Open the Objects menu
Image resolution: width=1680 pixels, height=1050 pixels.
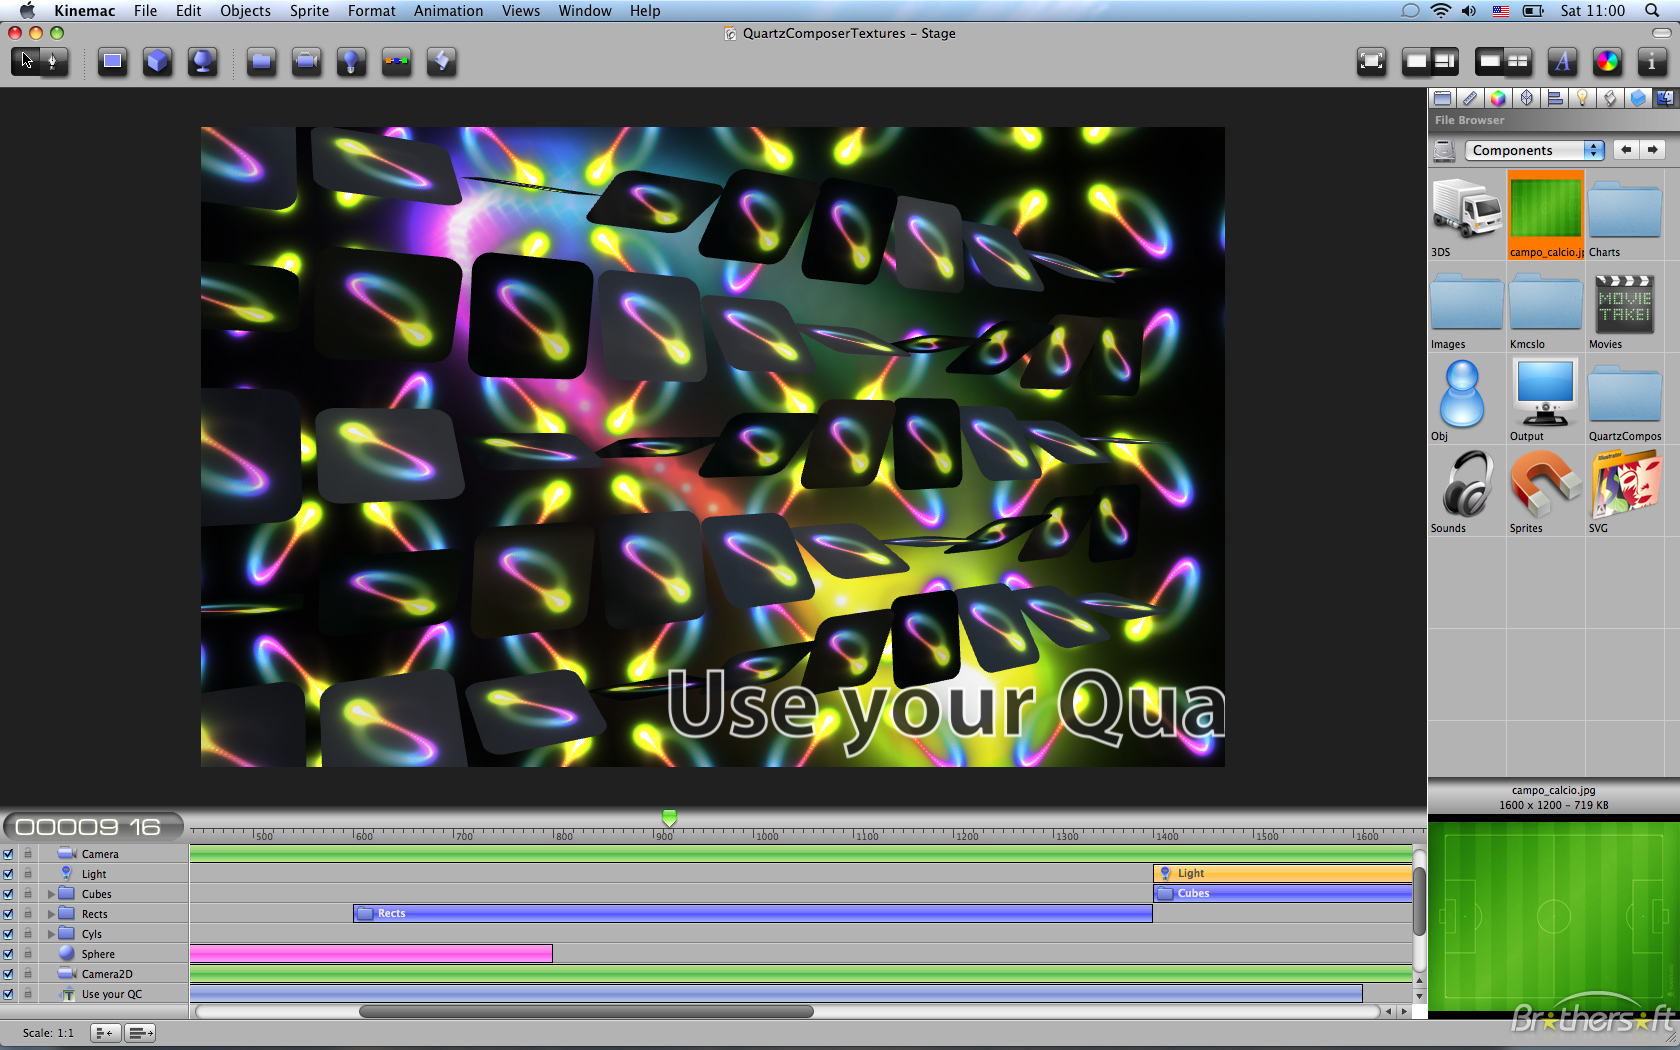point(245,11)
